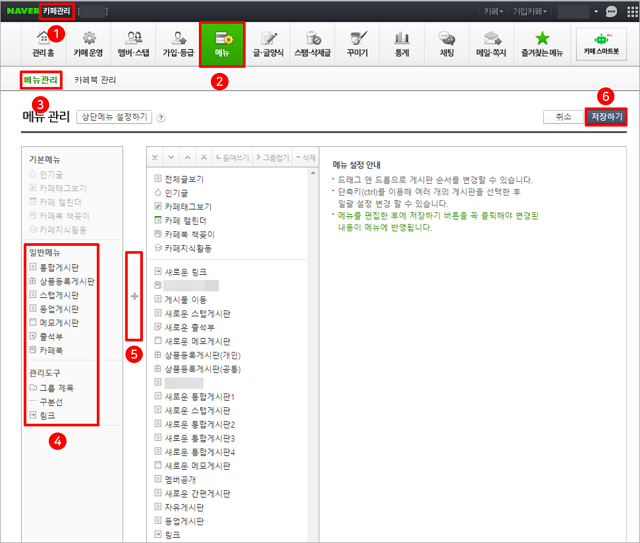Open the 관리홈 admin home icon
640x543 pixels.
(x=44, y=37)
